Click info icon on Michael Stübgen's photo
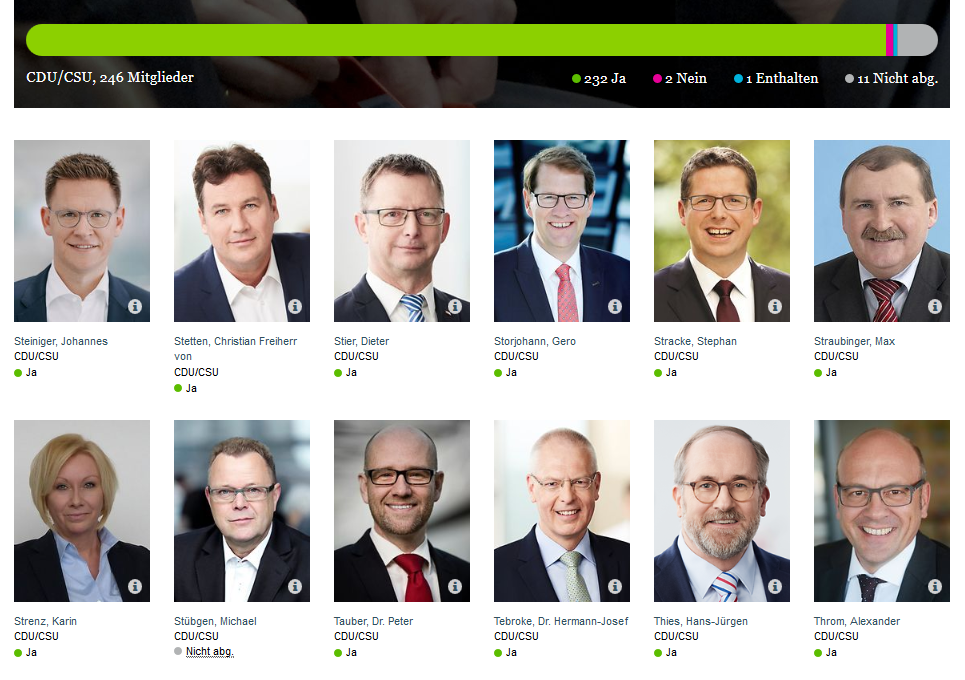This screenshot has width=965, height=680. click(295, 586)
